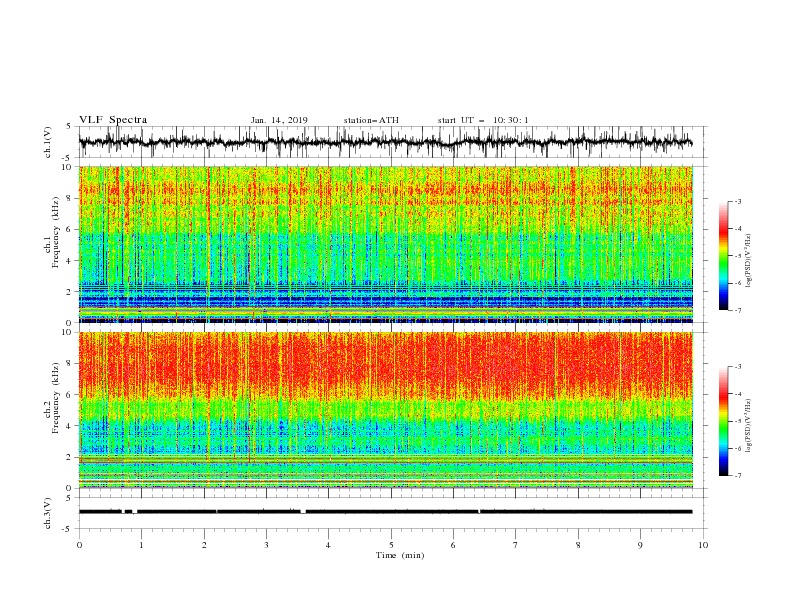
Task: Click the ch.3 black bar trace
Action: pos(385,512)
